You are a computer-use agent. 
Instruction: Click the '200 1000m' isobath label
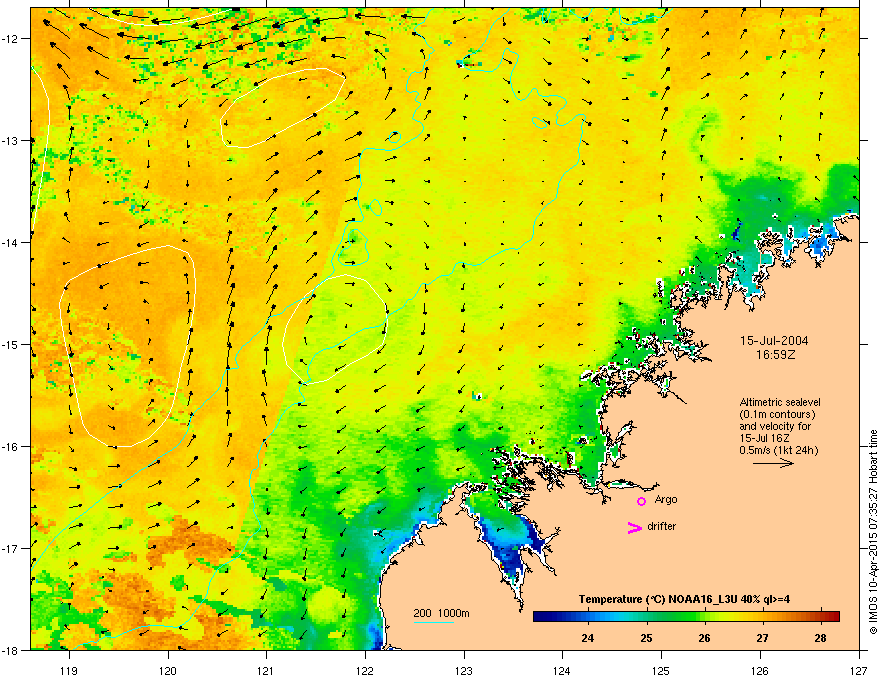(441, 613)
